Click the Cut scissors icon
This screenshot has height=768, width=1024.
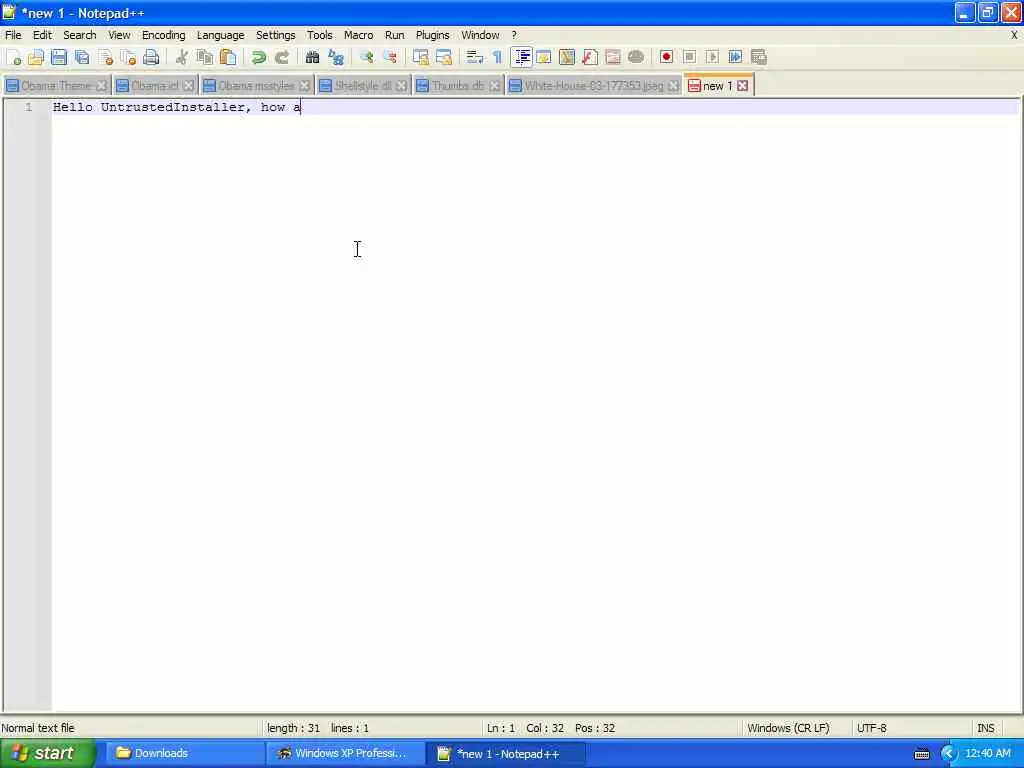click(x=182, y=57)
